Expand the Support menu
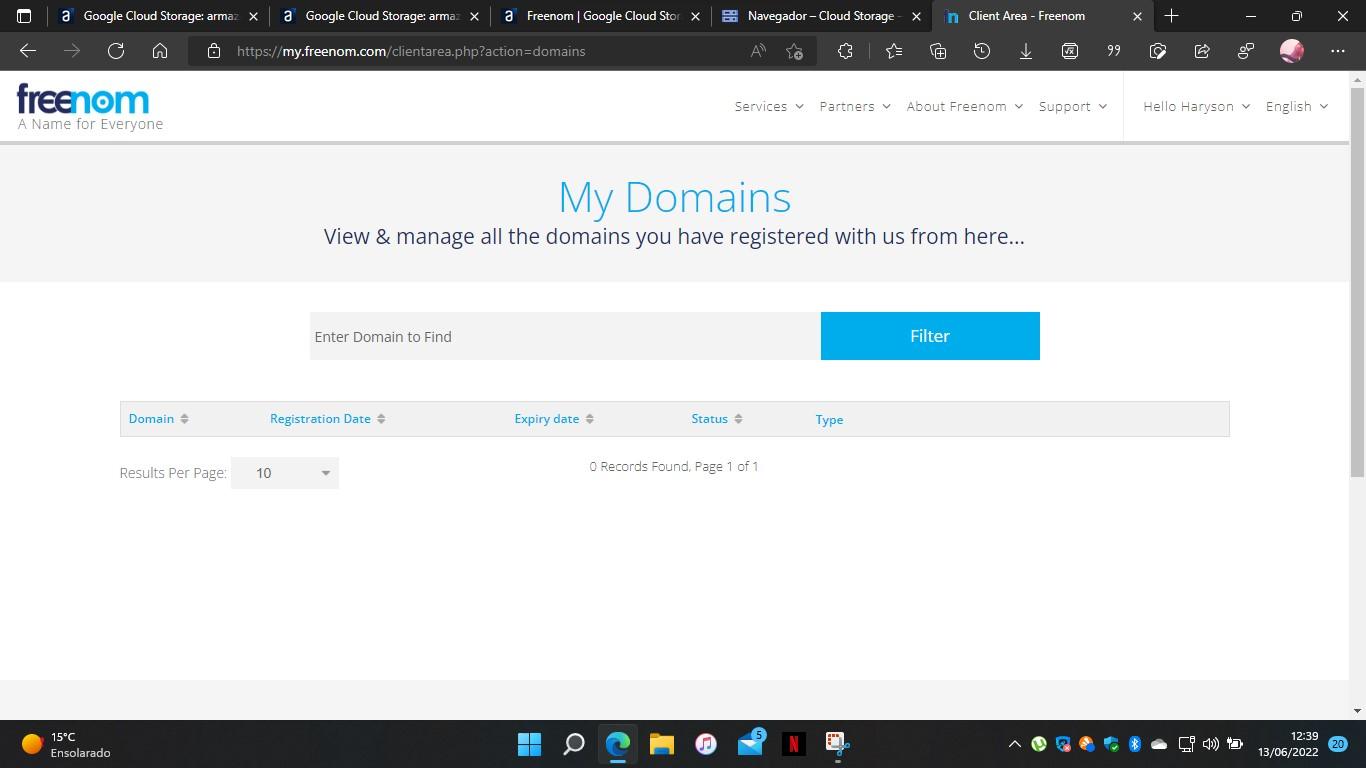The image size is (1366, 768). point(1073,106)
